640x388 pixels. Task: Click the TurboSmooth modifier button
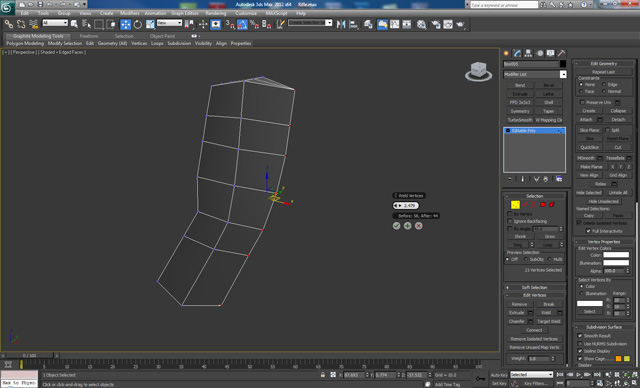(520, 120)
